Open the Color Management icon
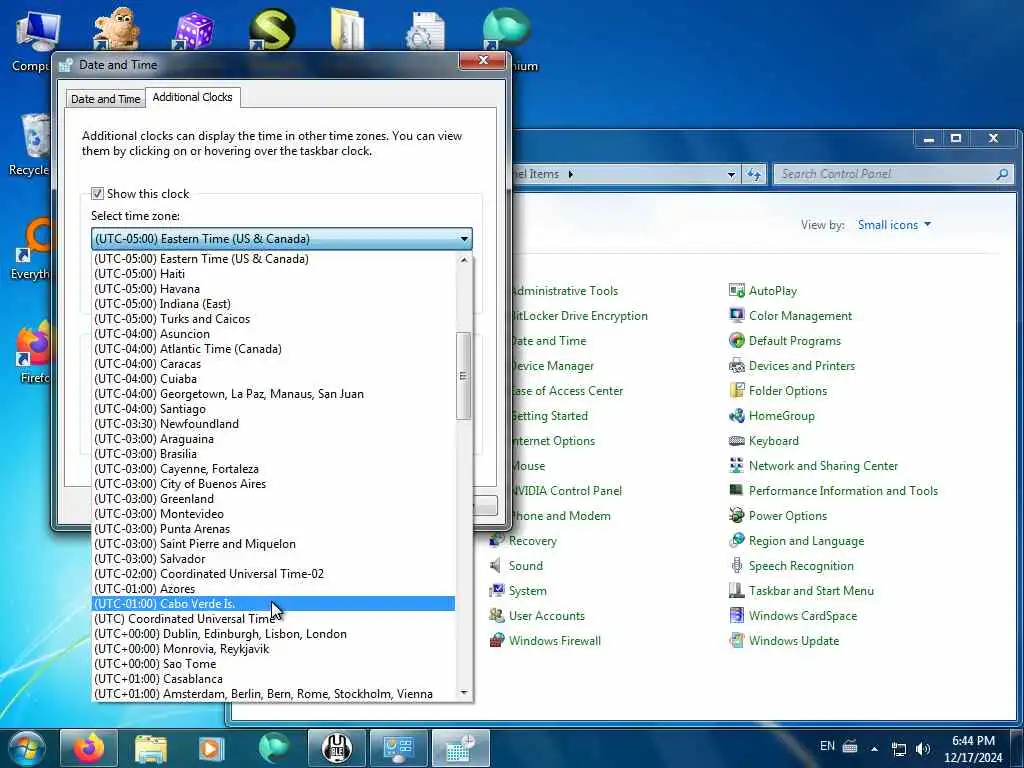The width and height of the screenshot is (1024, 768). pyautogui.click(x=736, y=315)
